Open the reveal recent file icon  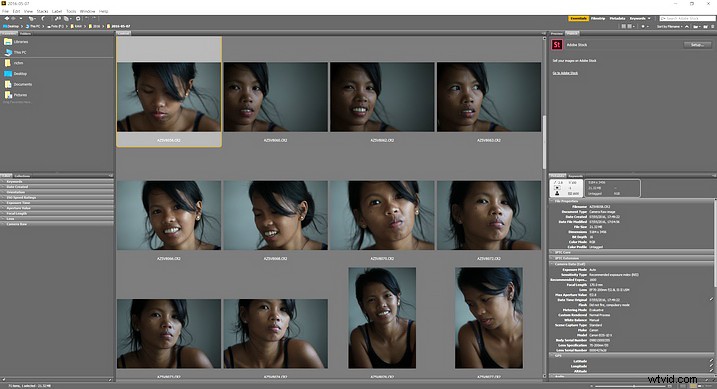[32, 19]
